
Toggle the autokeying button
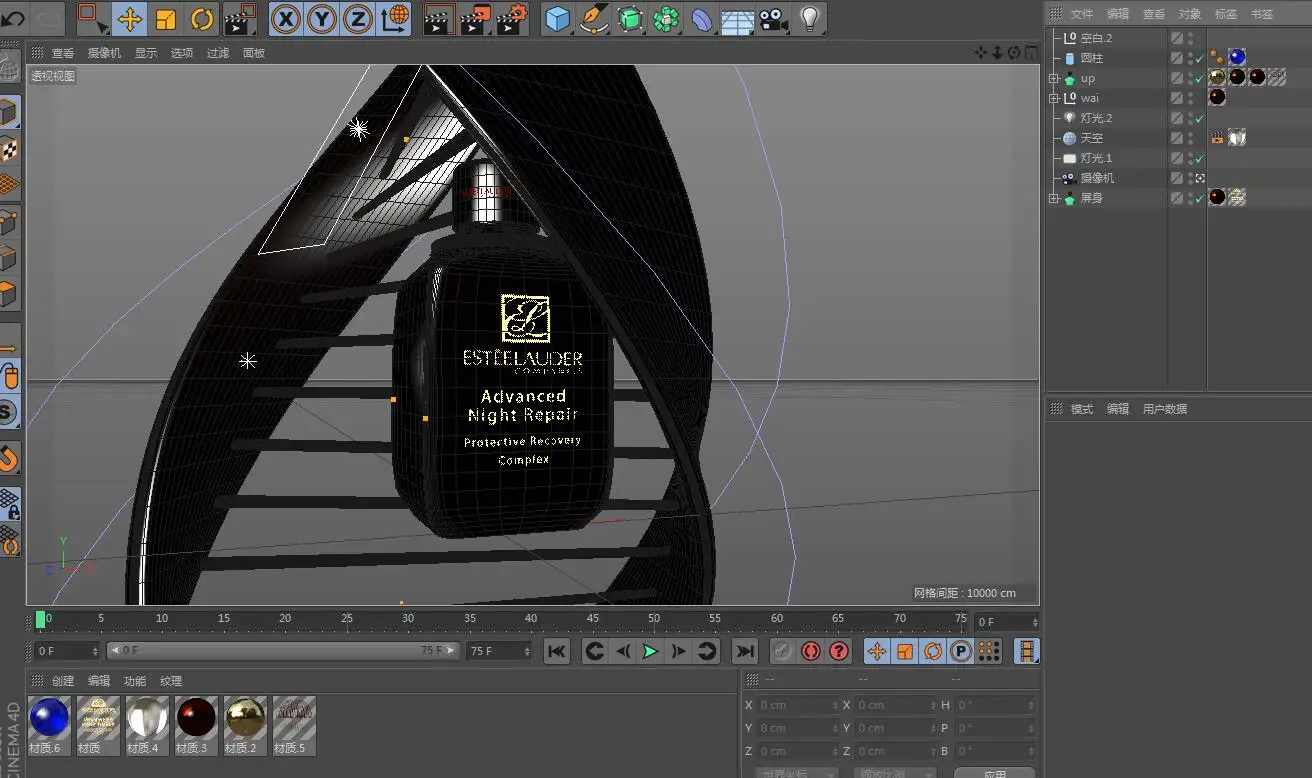pyautogui.click(x=811, y=651)
